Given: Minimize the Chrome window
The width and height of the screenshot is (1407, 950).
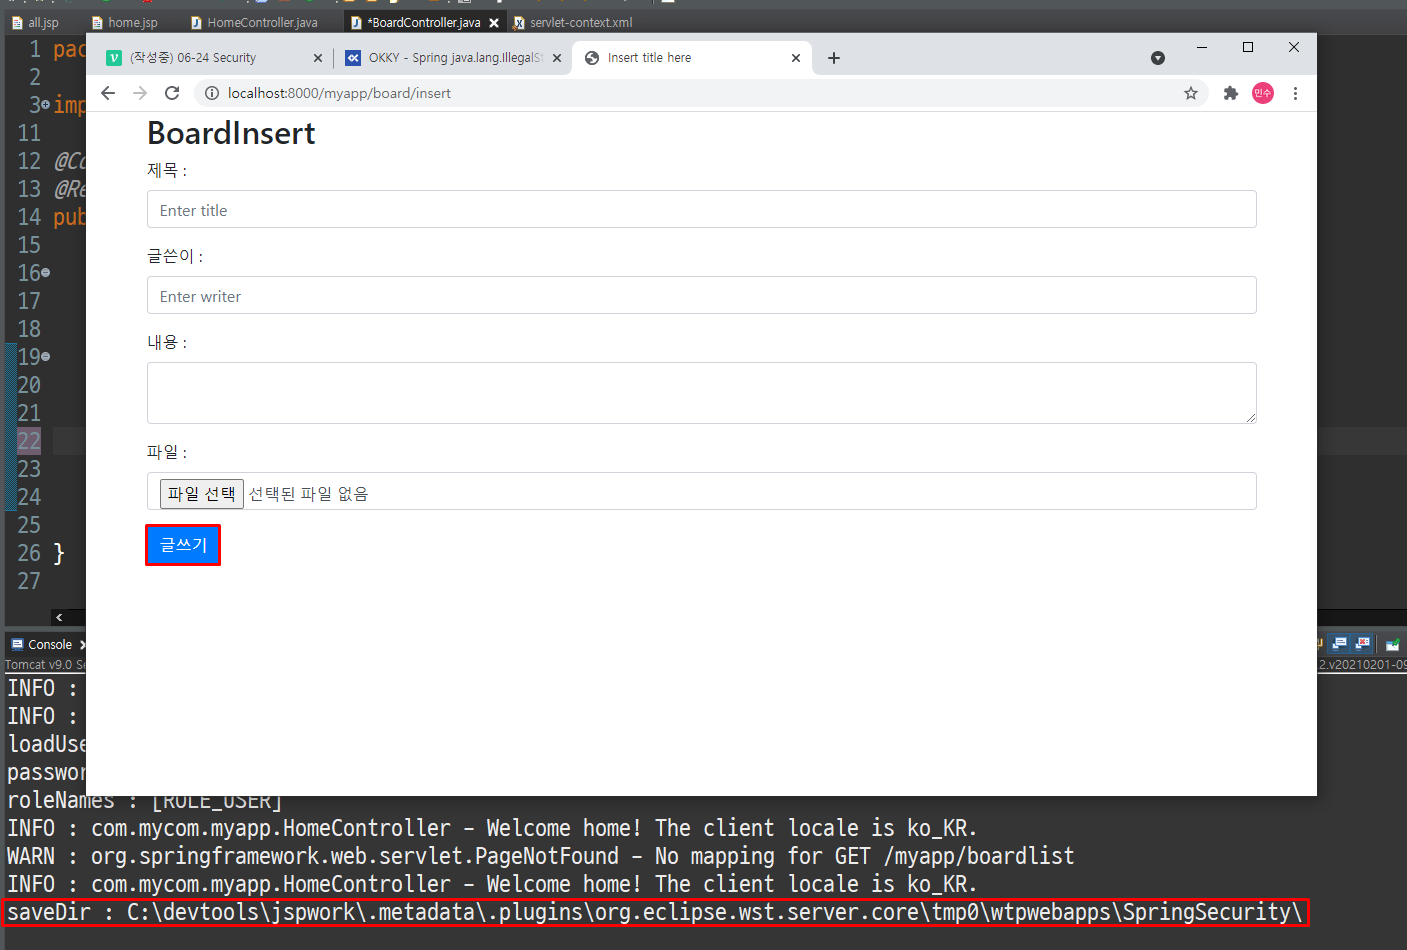Looking at the screenshot, I should pos(1202,47).
